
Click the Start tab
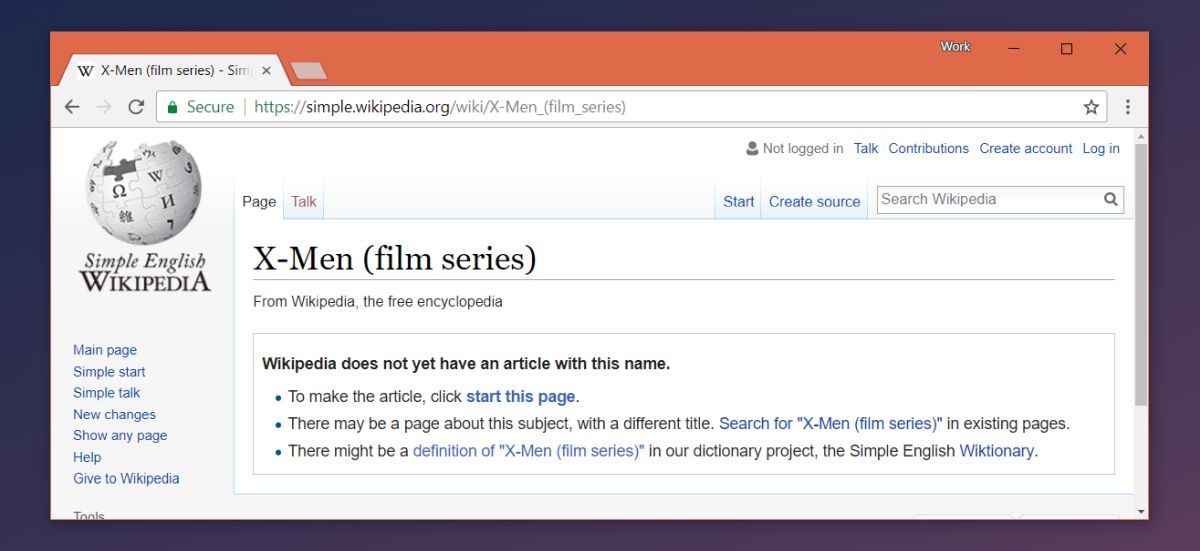pyautogui.click(x=738, y=201)
